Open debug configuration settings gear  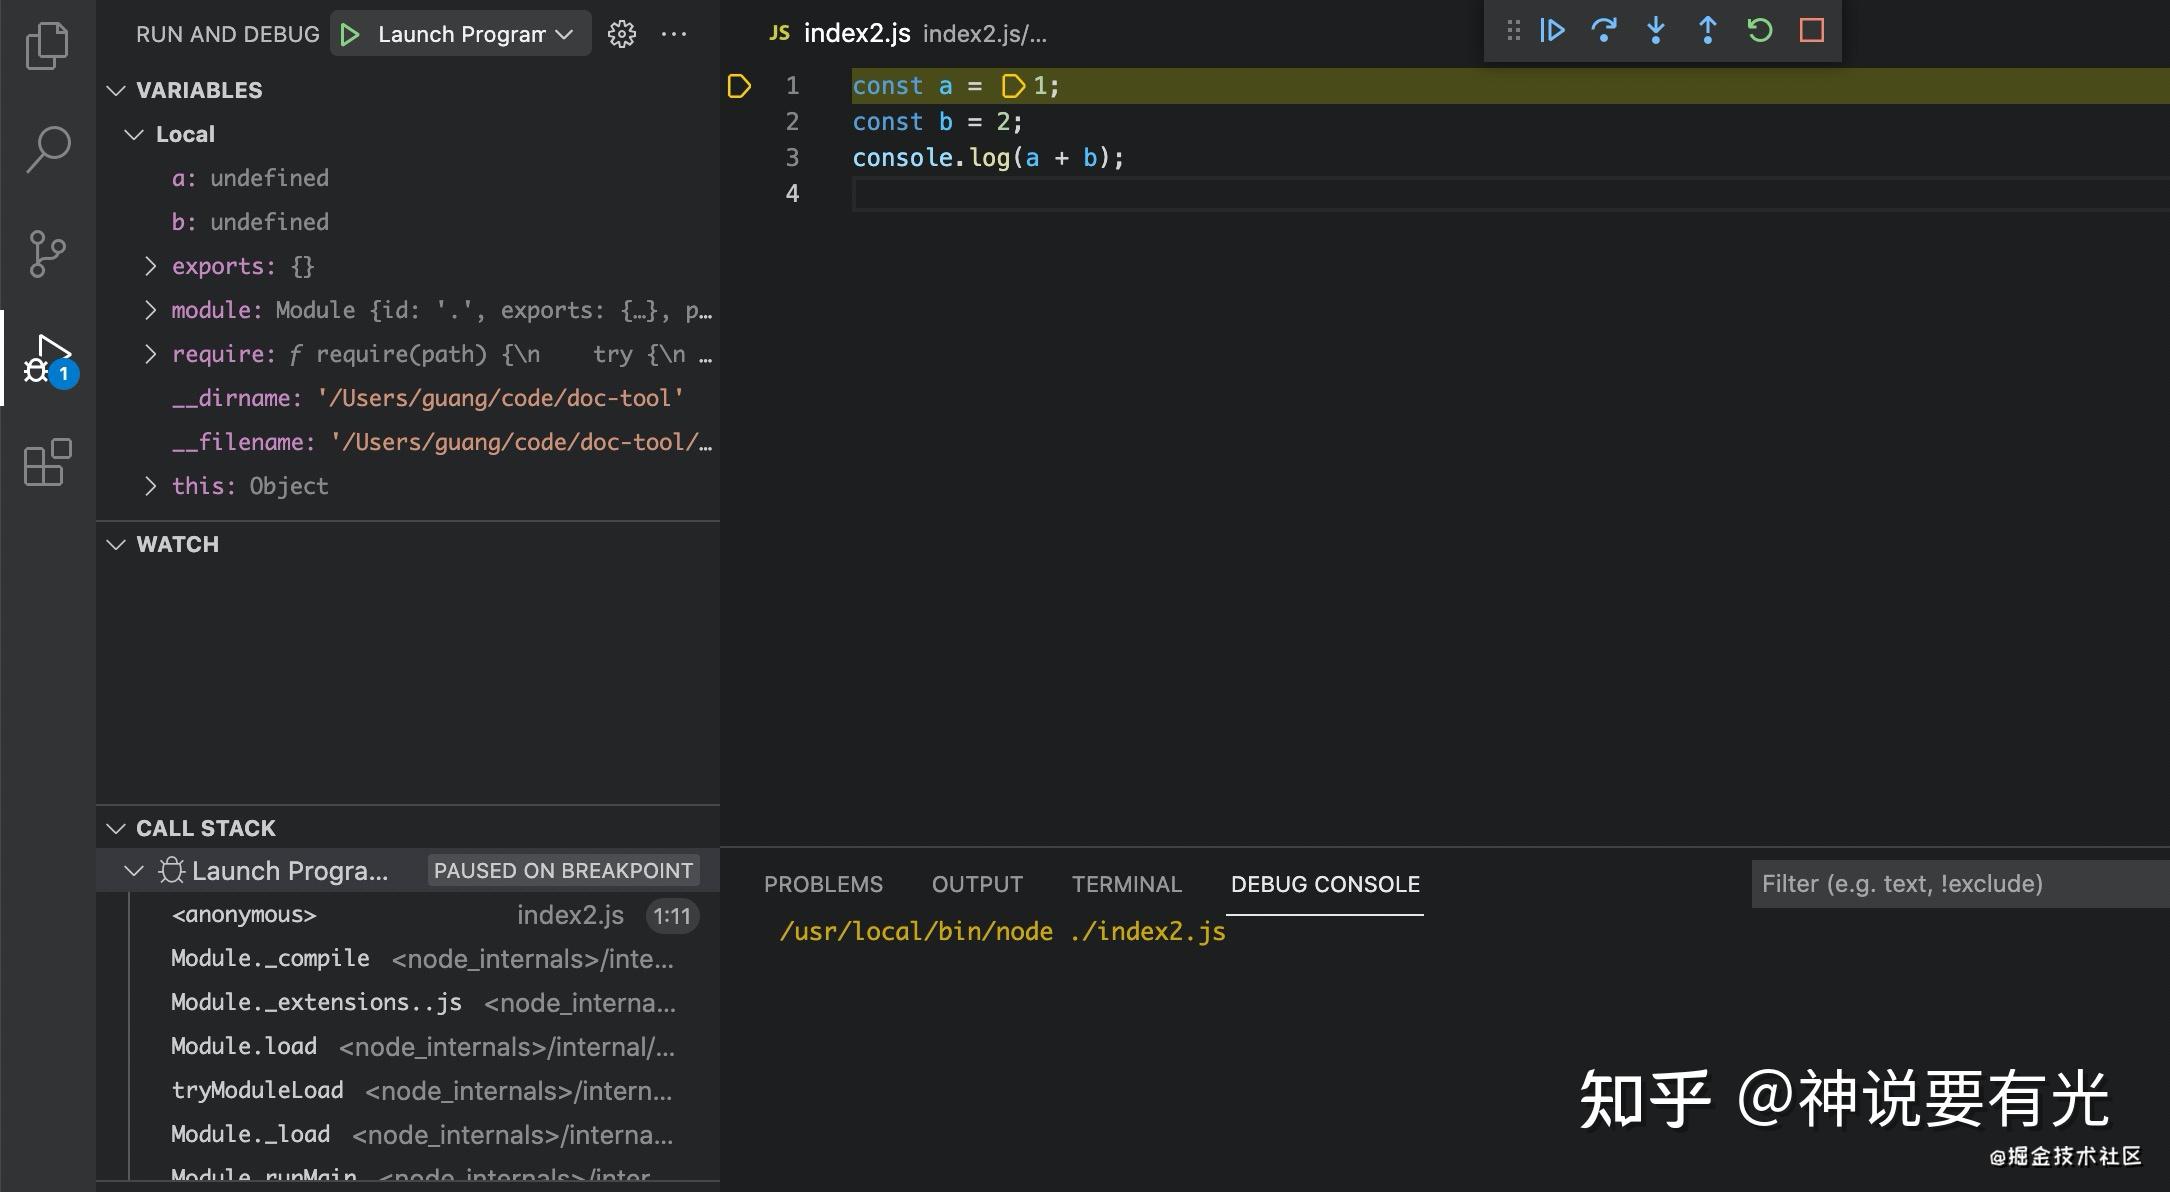[622, 33]
